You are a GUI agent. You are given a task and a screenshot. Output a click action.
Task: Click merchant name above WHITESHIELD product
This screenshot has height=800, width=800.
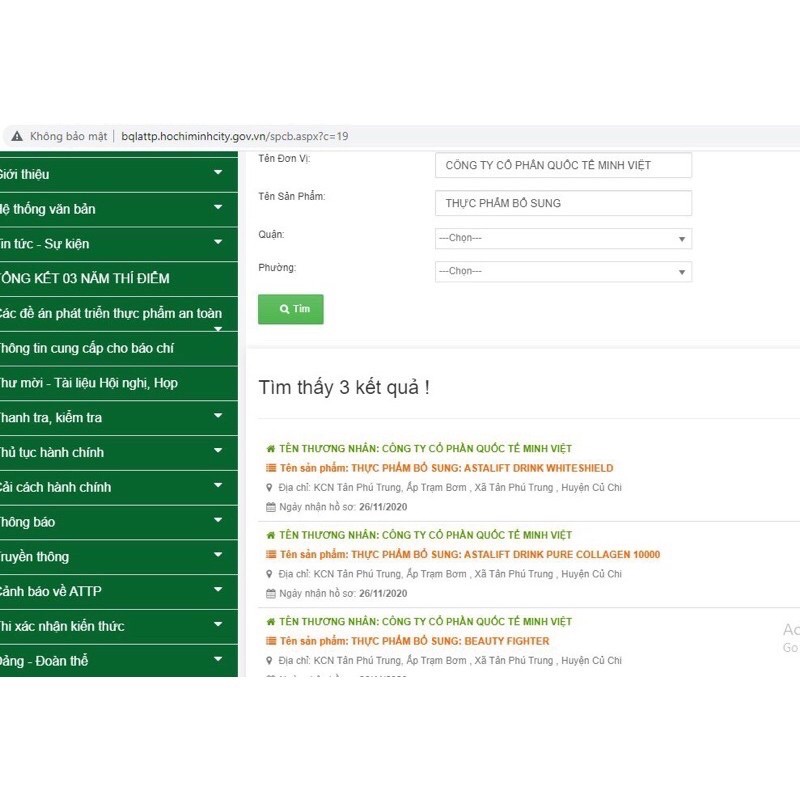426,448
